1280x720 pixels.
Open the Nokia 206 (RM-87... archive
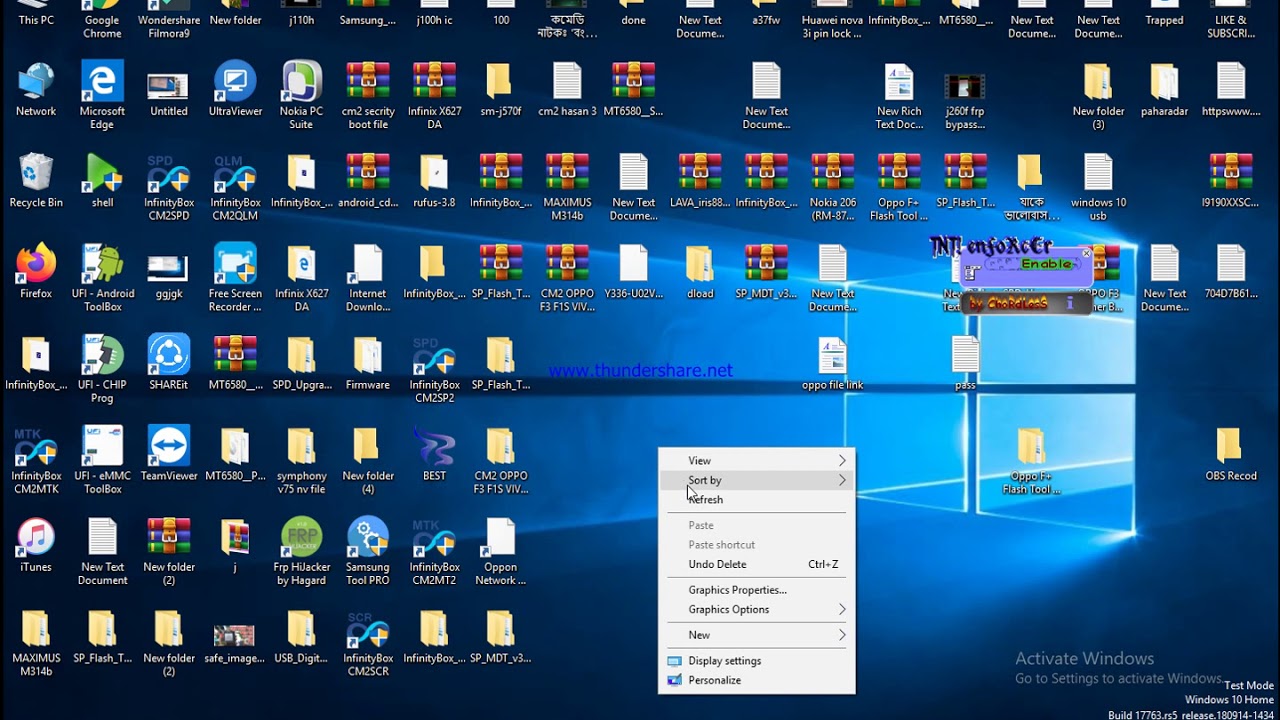(x=832, y=172)
